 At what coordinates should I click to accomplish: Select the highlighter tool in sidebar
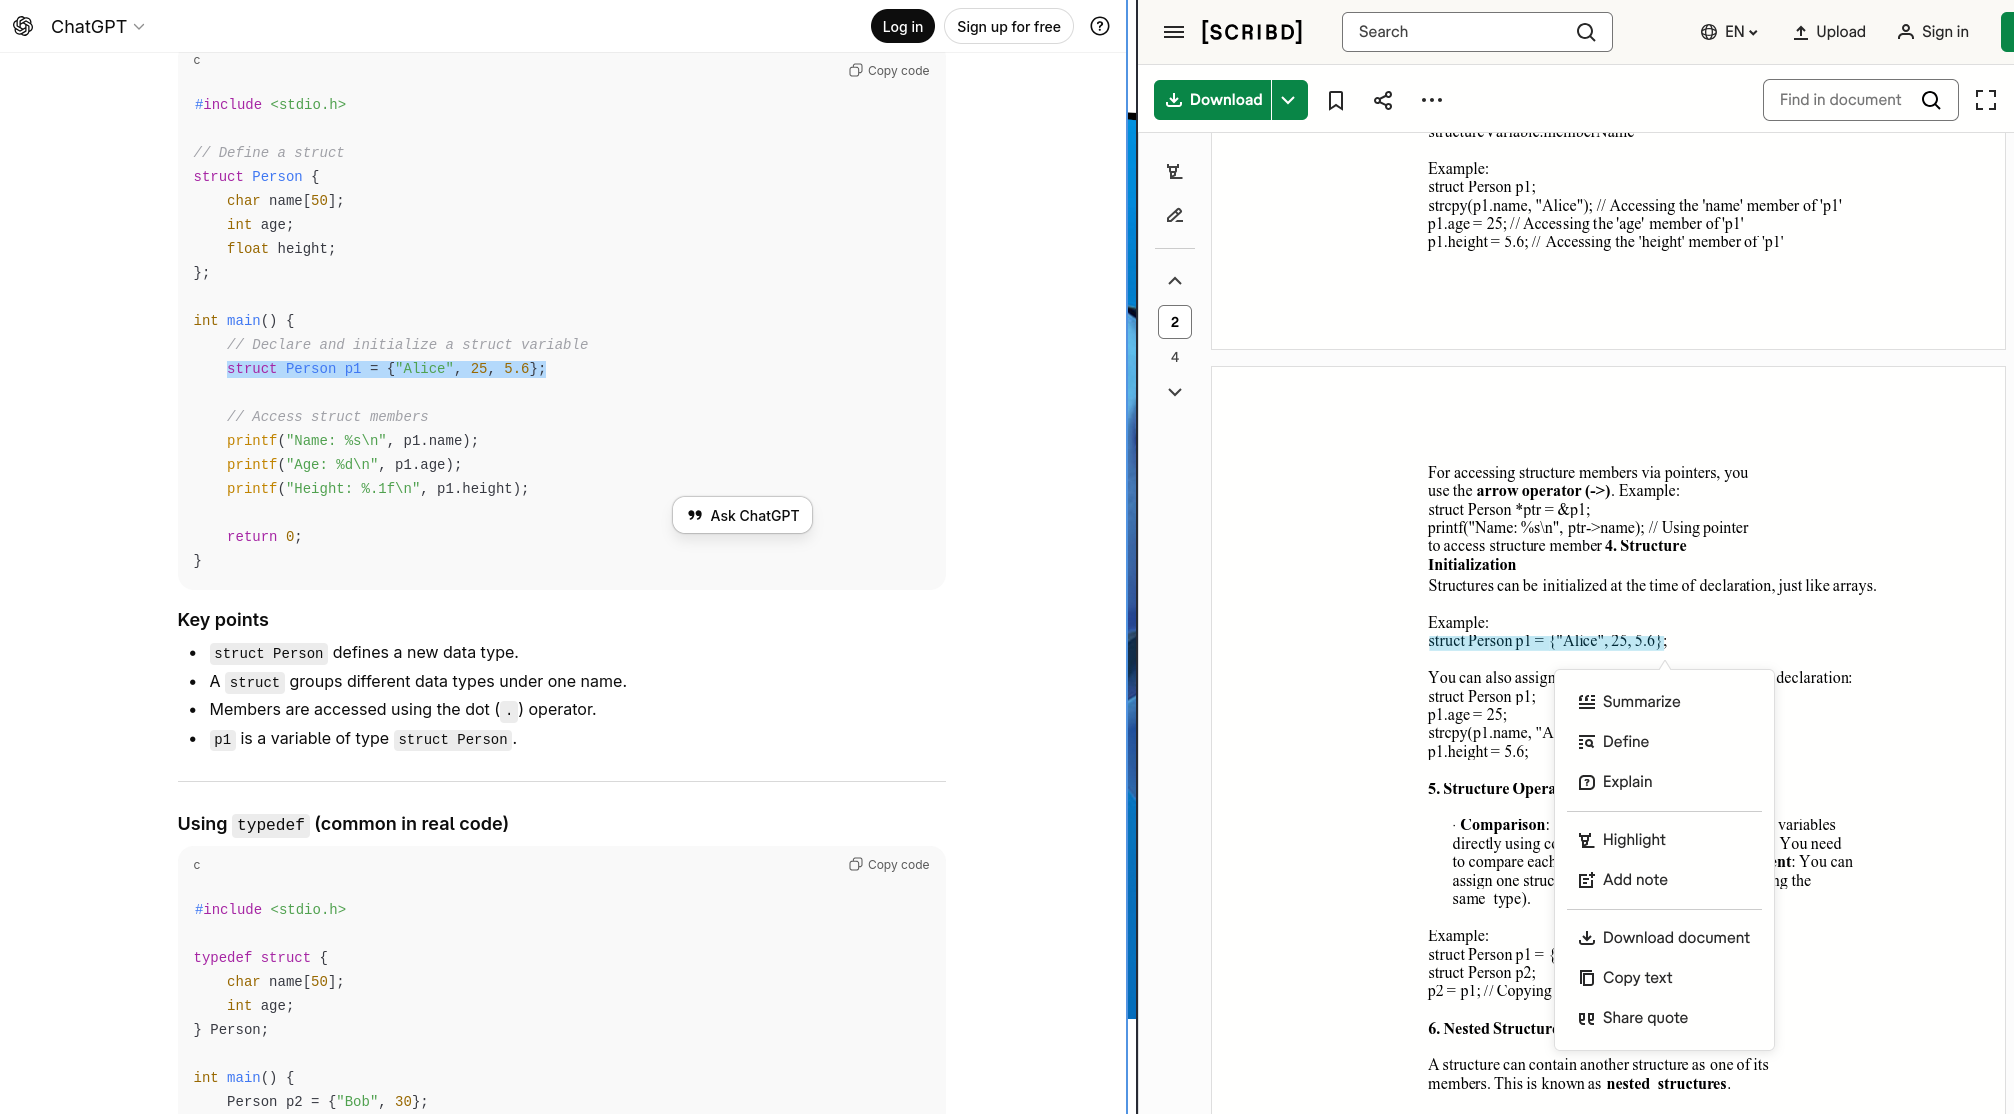[1174, 172]
